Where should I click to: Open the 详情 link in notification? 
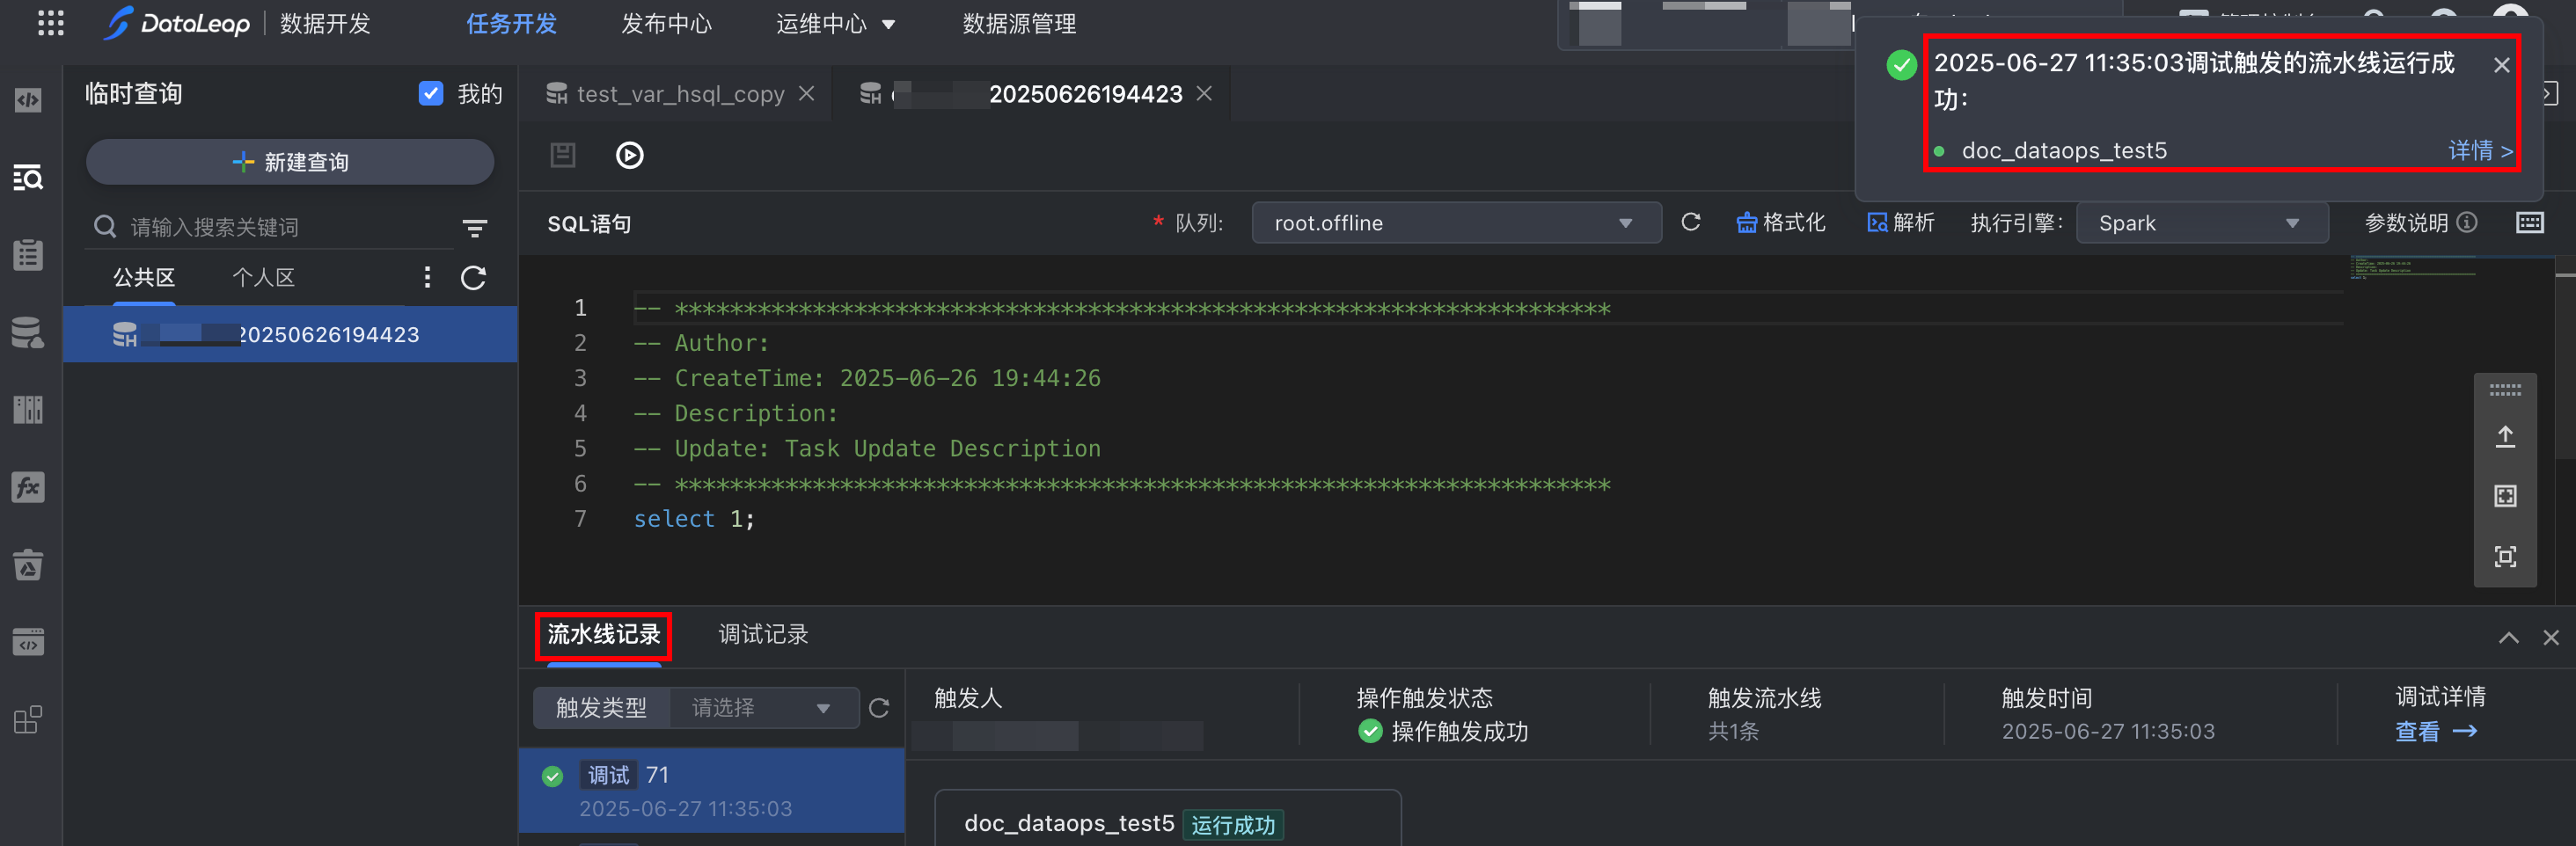click(x=2479, y=151)
